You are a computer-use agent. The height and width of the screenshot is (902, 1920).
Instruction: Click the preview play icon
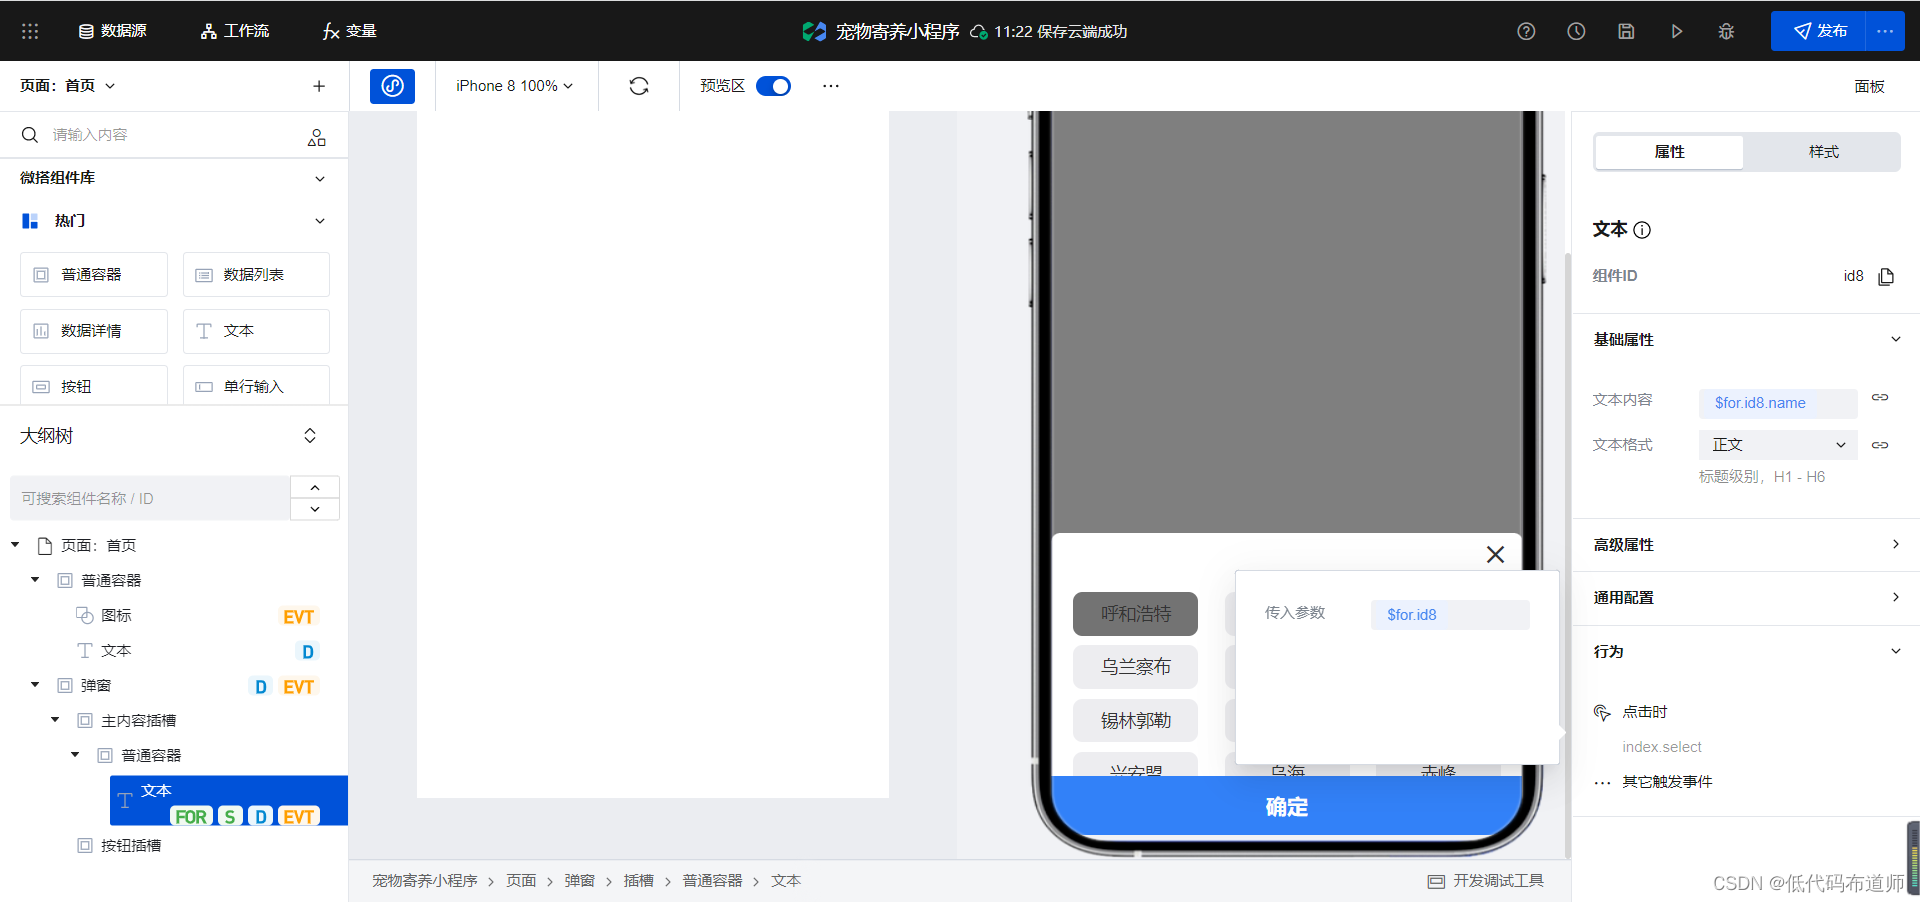(x=1676, y=31)
